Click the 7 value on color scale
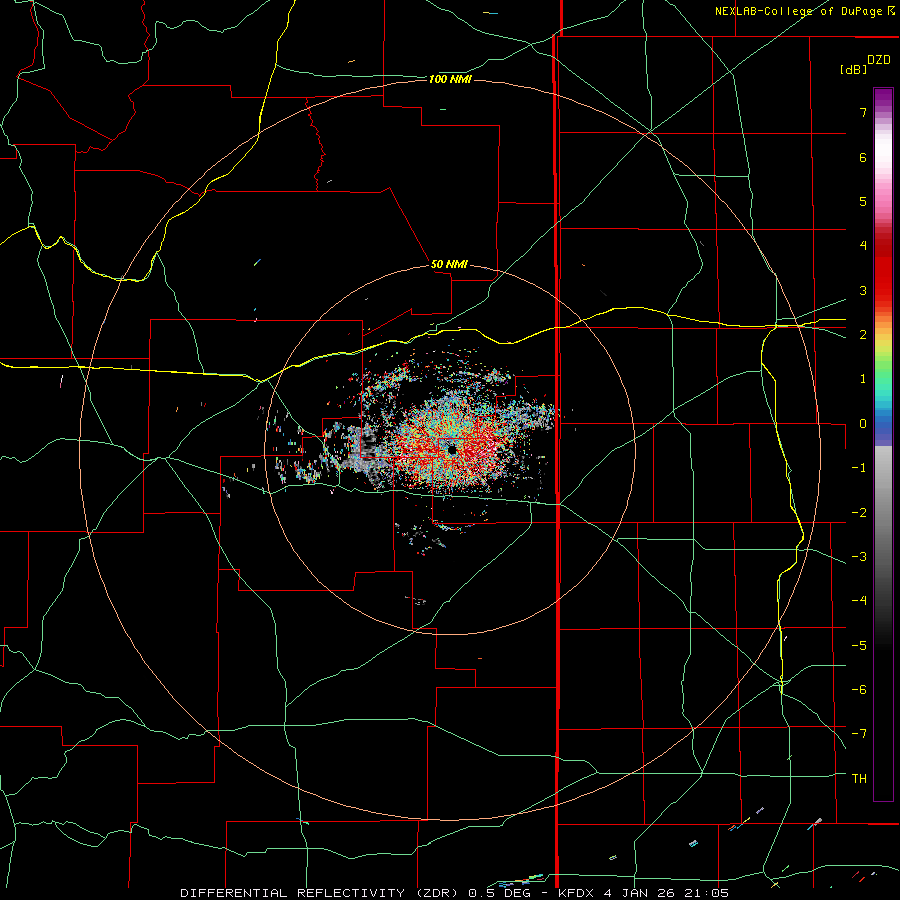 (x=863, y=112)
